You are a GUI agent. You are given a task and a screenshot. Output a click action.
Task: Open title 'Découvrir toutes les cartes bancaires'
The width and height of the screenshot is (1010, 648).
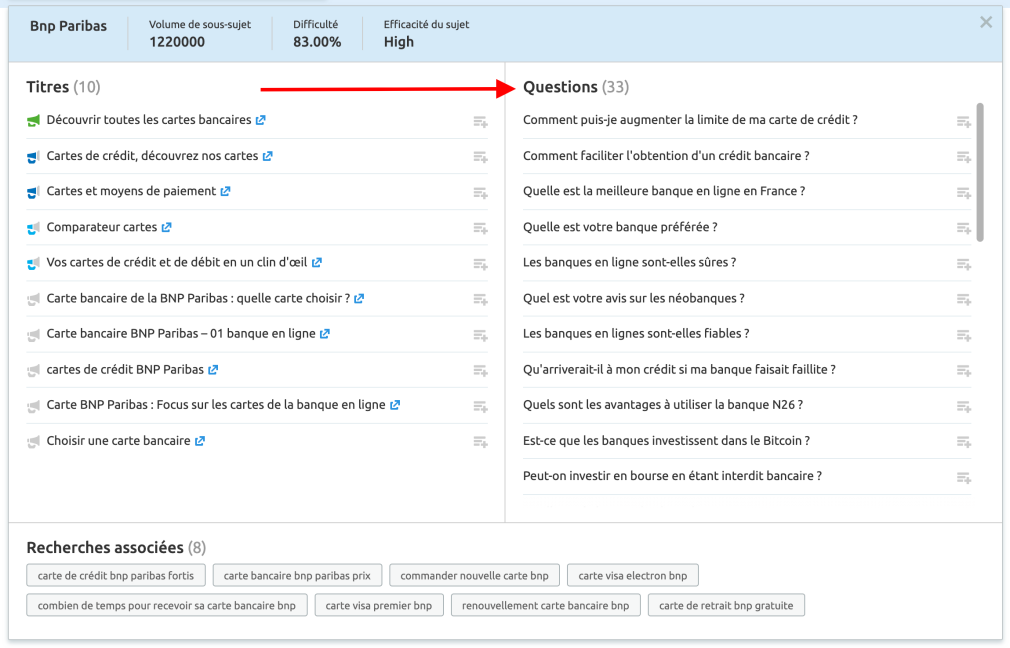pyautogui.click(x=149, y=120)
